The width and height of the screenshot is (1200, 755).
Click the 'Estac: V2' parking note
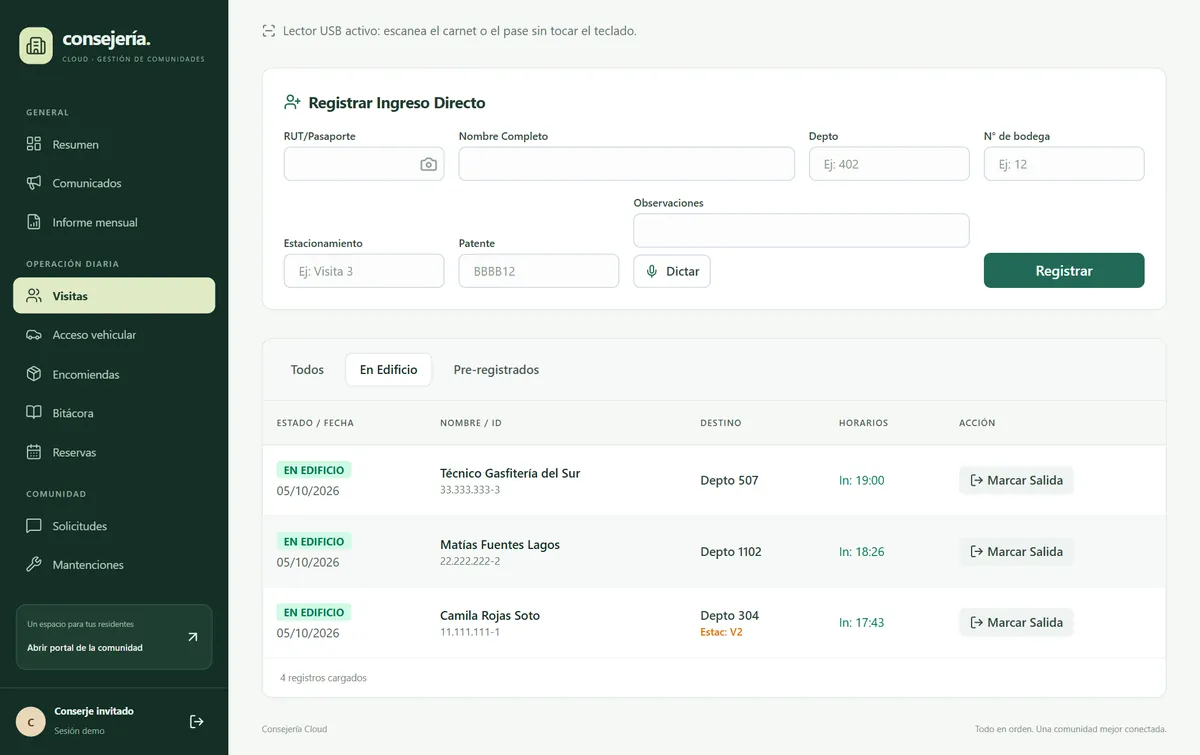click(721, 632)
